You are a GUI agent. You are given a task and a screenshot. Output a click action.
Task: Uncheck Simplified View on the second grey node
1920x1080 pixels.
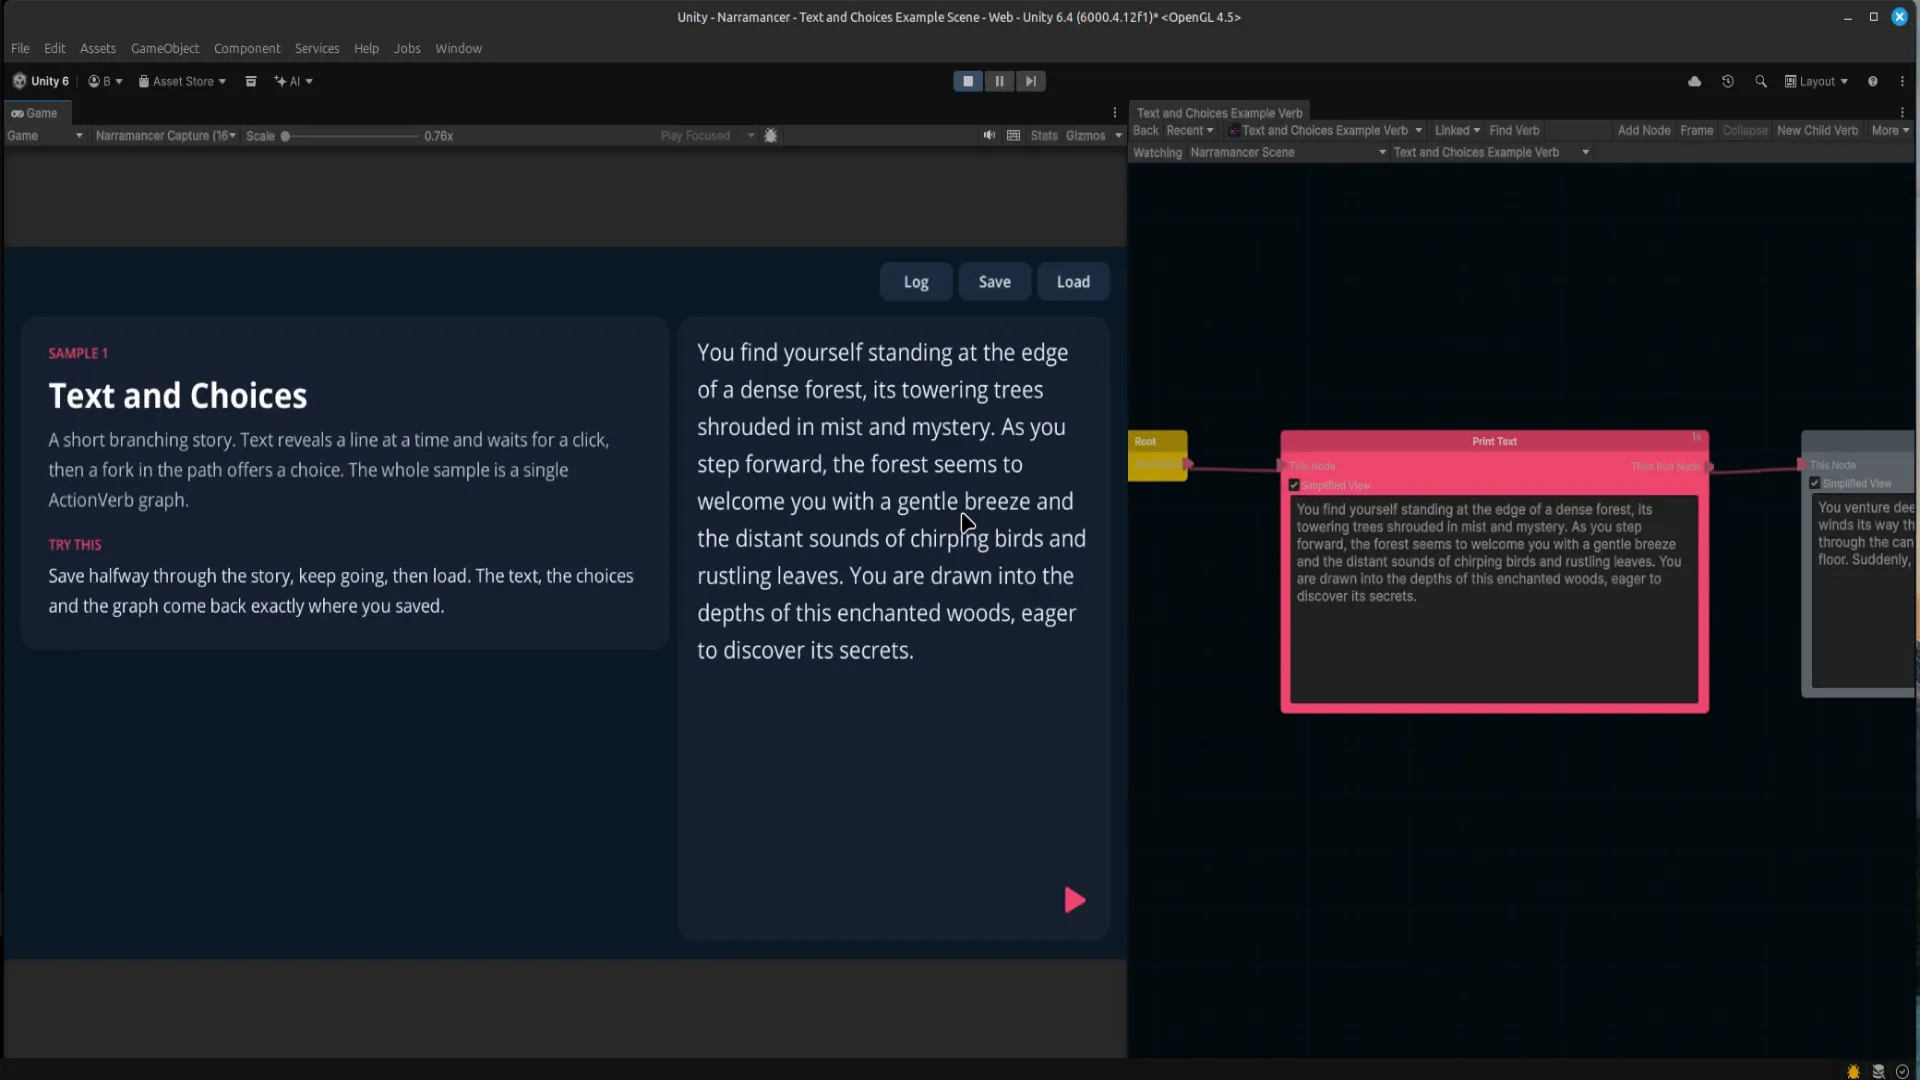pyautogui.click(x=1815, y=483)
